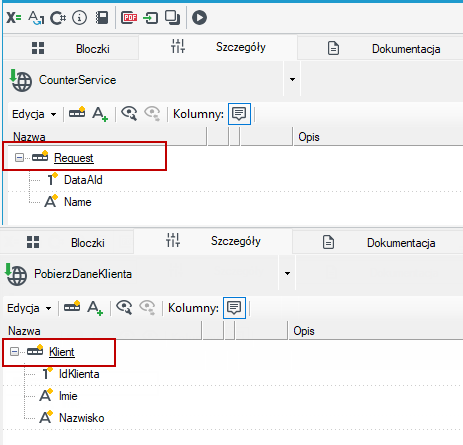The width and height of the screenshot is (463, 445).
Task: Click active eye-search icon in CounterService toolbar
Action: (x=129, y=113)
